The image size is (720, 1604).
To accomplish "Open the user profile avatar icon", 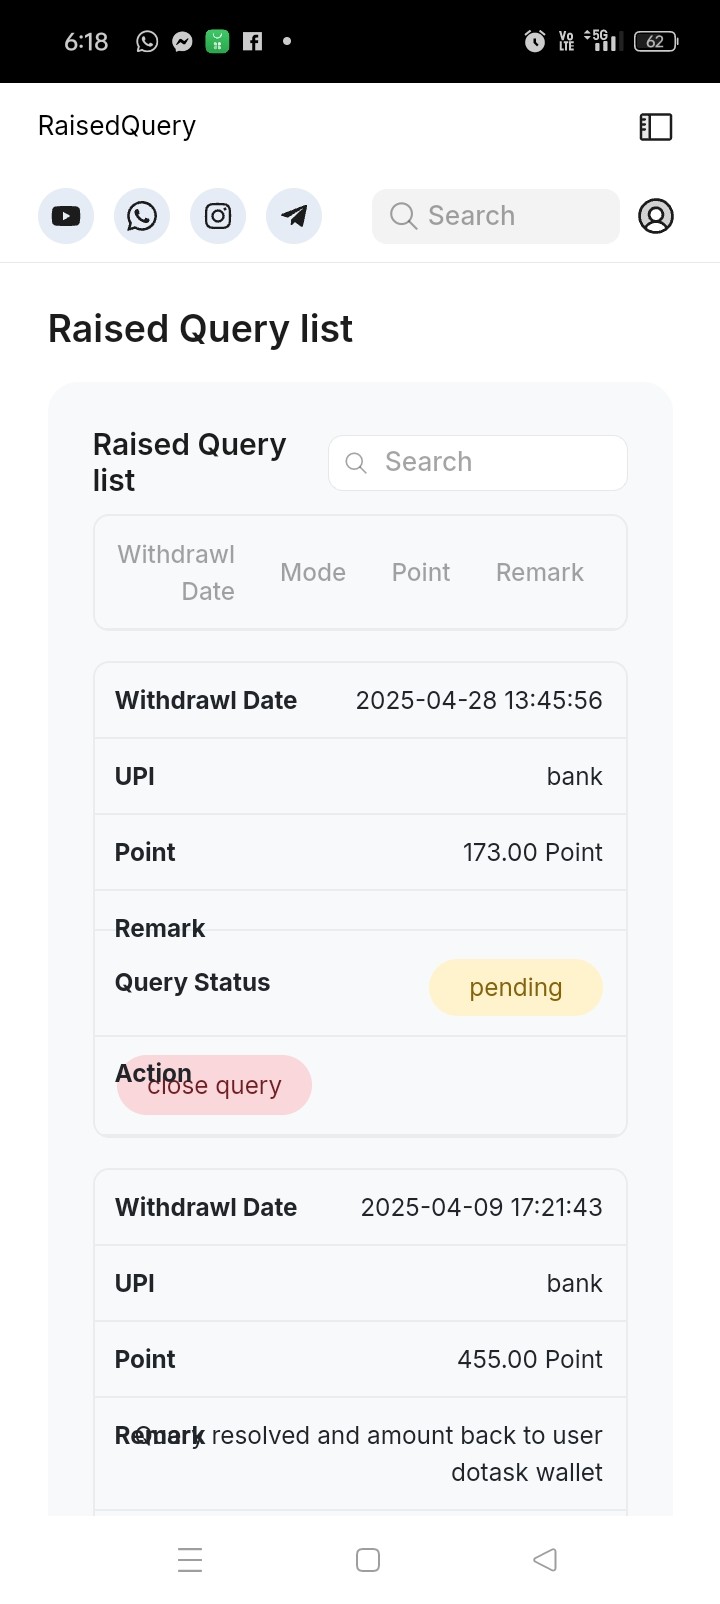I will pos(656,216).
